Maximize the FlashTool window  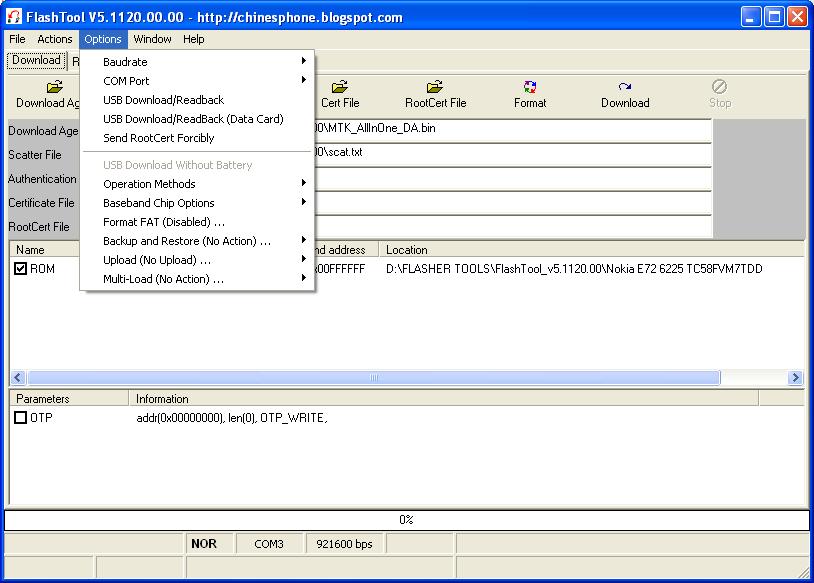(x=774, y=17)
